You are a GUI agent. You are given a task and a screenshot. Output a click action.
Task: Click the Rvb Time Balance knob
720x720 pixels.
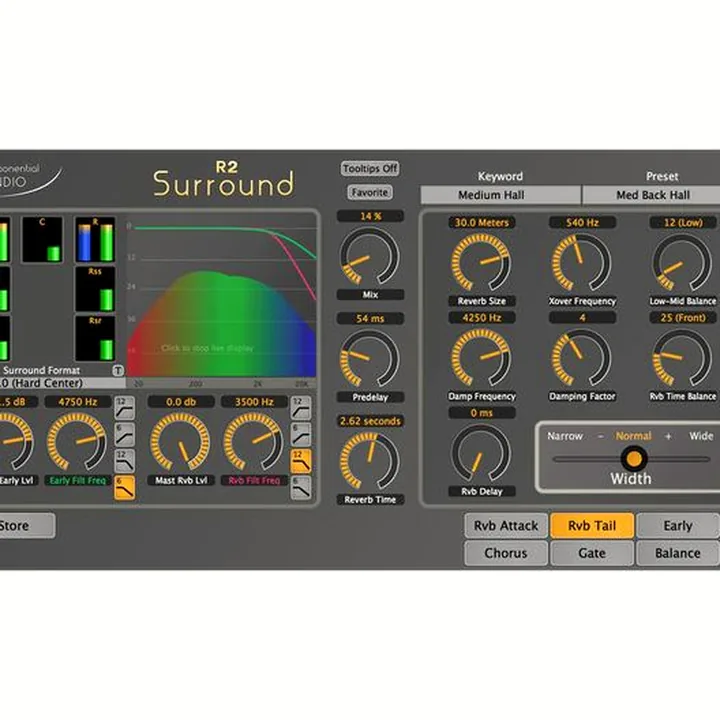(x=682, y=358)
